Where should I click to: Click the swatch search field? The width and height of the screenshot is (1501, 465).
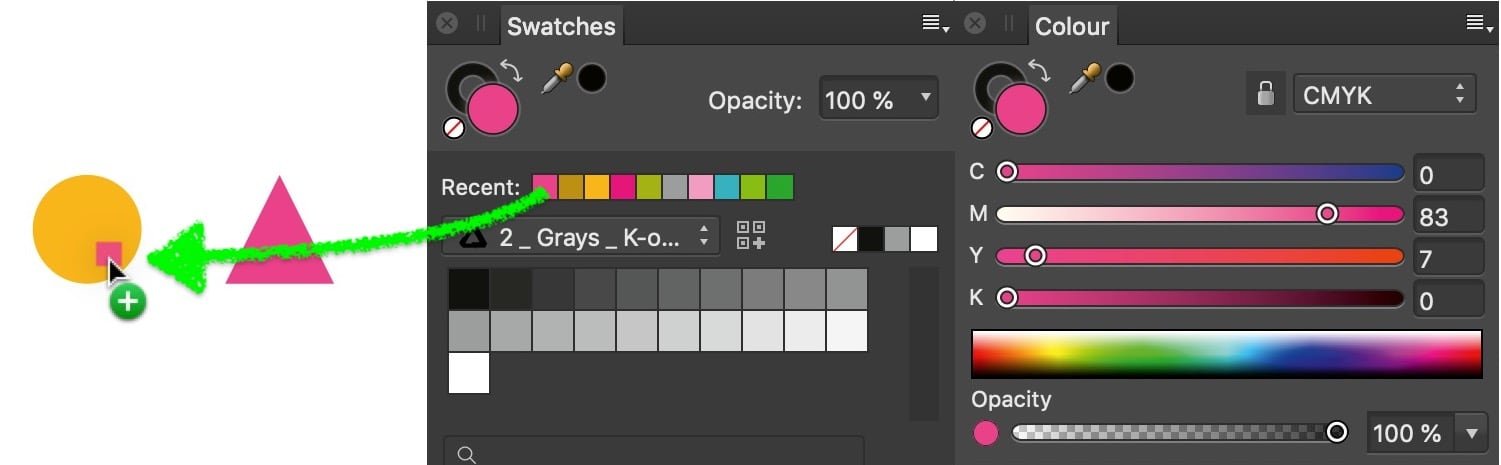click(654, 453)
